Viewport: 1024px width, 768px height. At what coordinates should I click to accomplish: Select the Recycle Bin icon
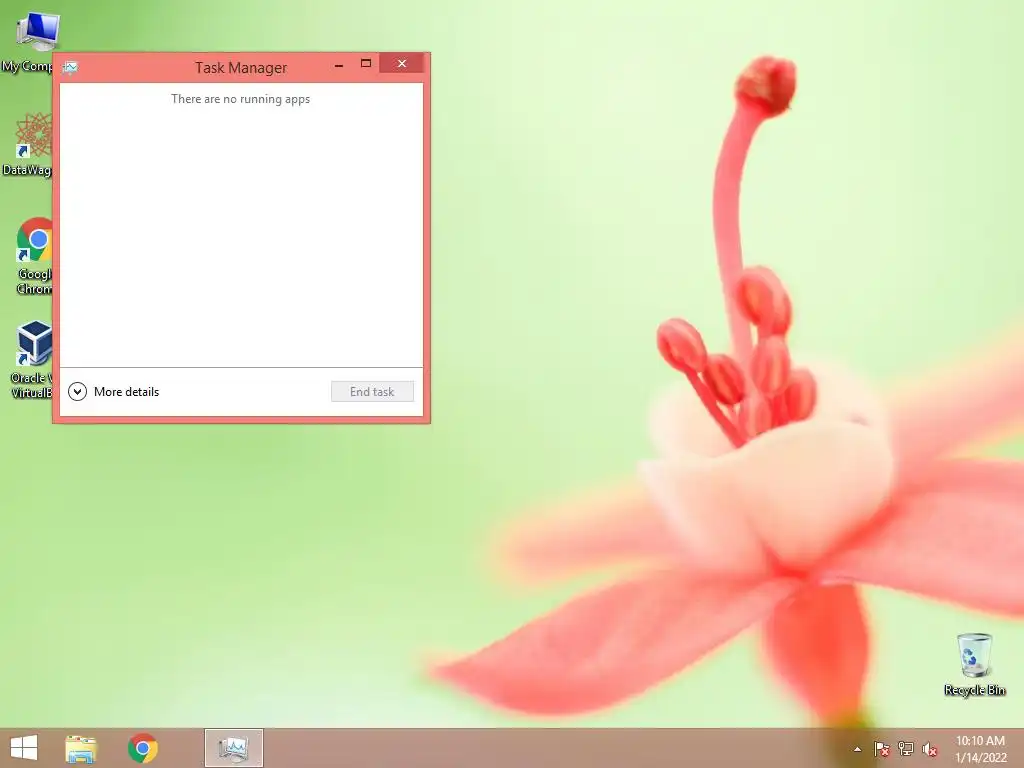coord(974,664)
